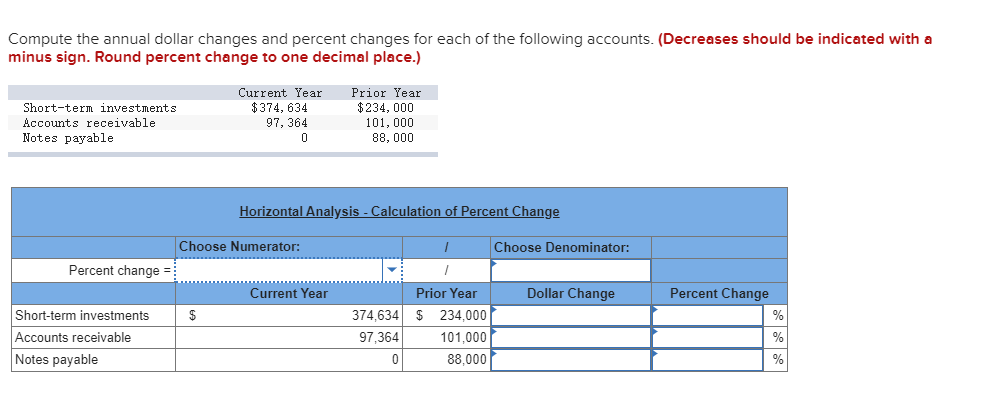Select Percent Change field for Accounts receivable
The image size is (997, 404).
[x=708, y=337]
